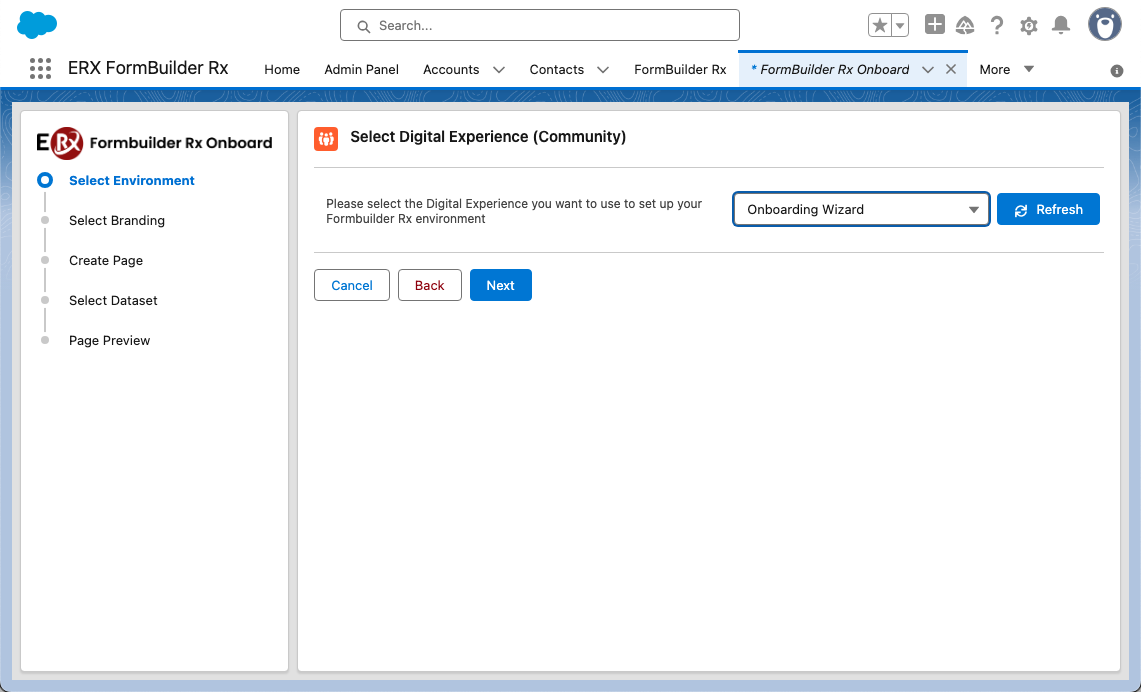Open Global Actions plus icon
Image resolution: width=1141 pixels, height=692 pixels.
pyautogui.click(x=934, y=25)
